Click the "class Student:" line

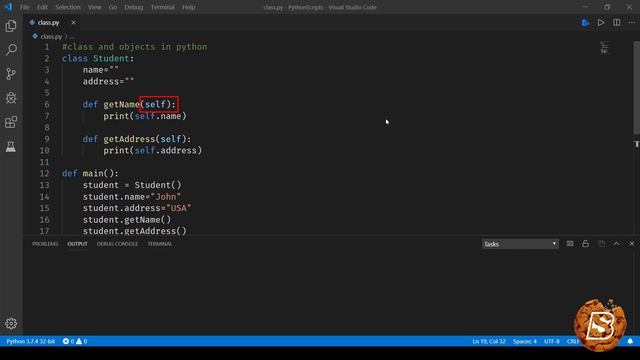[98, 58]
